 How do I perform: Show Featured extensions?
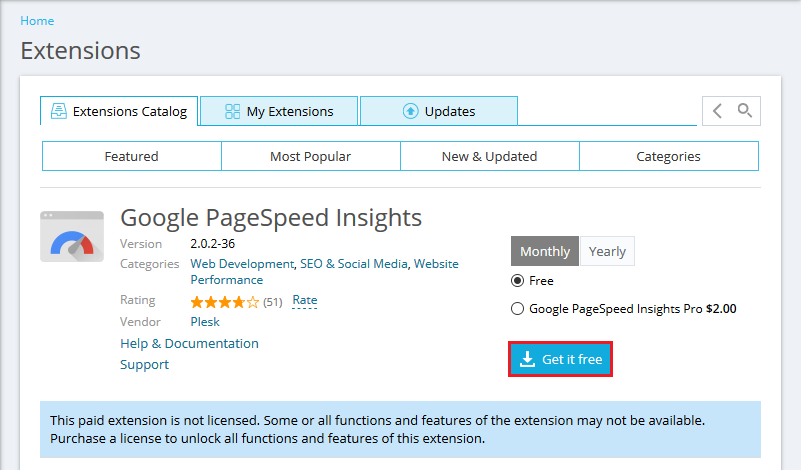pos(131,156)
